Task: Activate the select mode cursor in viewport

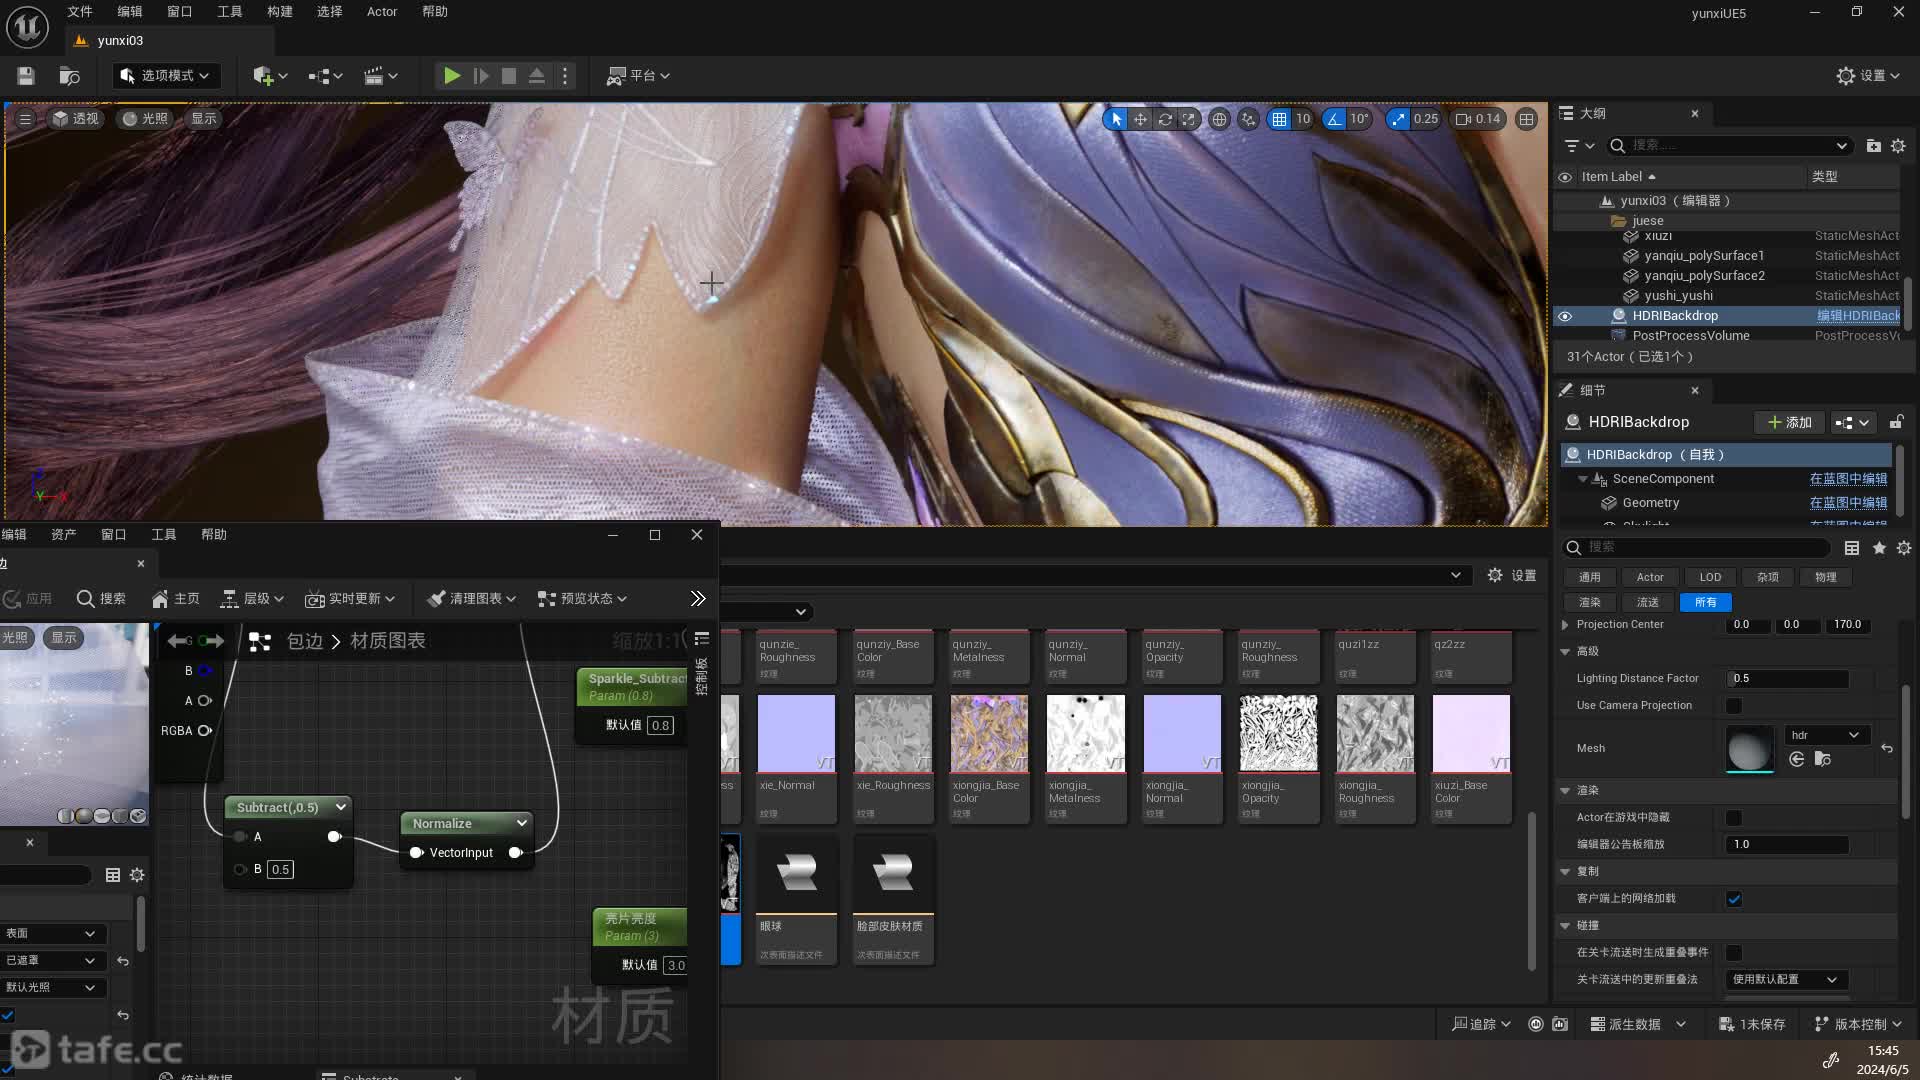Action: [x=1116, y=119]
